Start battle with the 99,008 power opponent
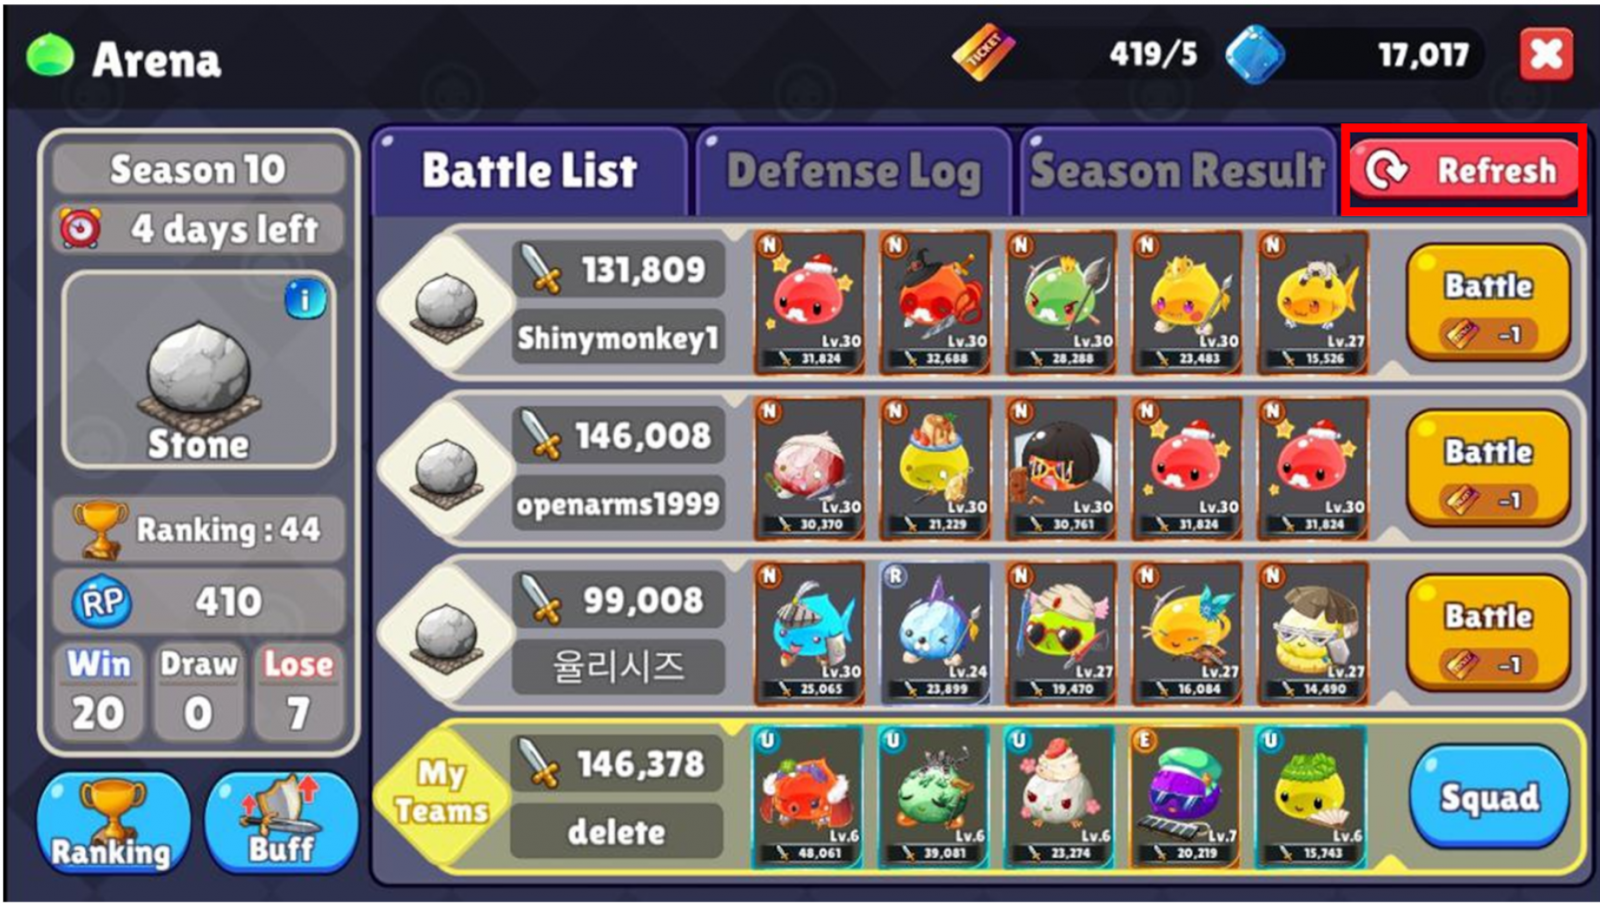This screenshot has width=1600, height=904. point(1488,633)
